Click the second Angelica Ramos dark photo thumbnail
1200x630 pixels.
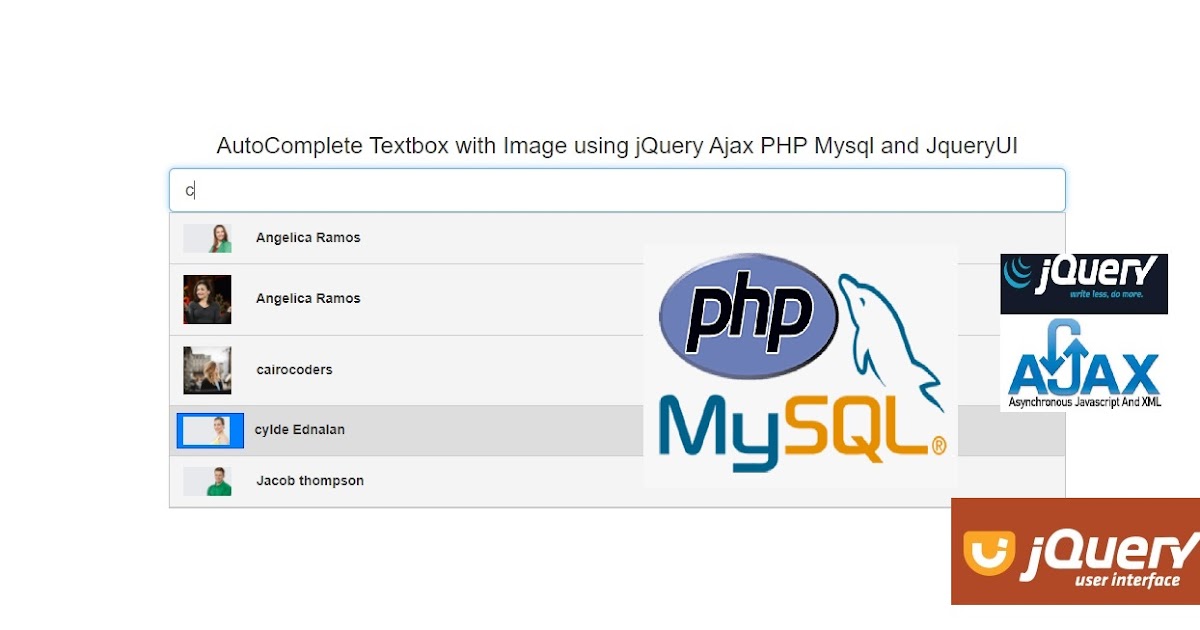click(208, 298)
